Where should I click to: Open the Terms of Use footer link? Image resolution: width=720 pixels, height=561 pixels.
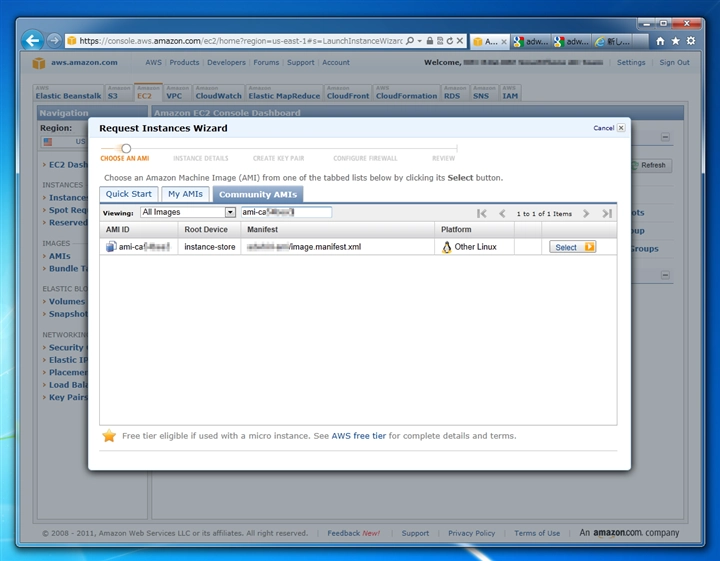pos(536,533)
